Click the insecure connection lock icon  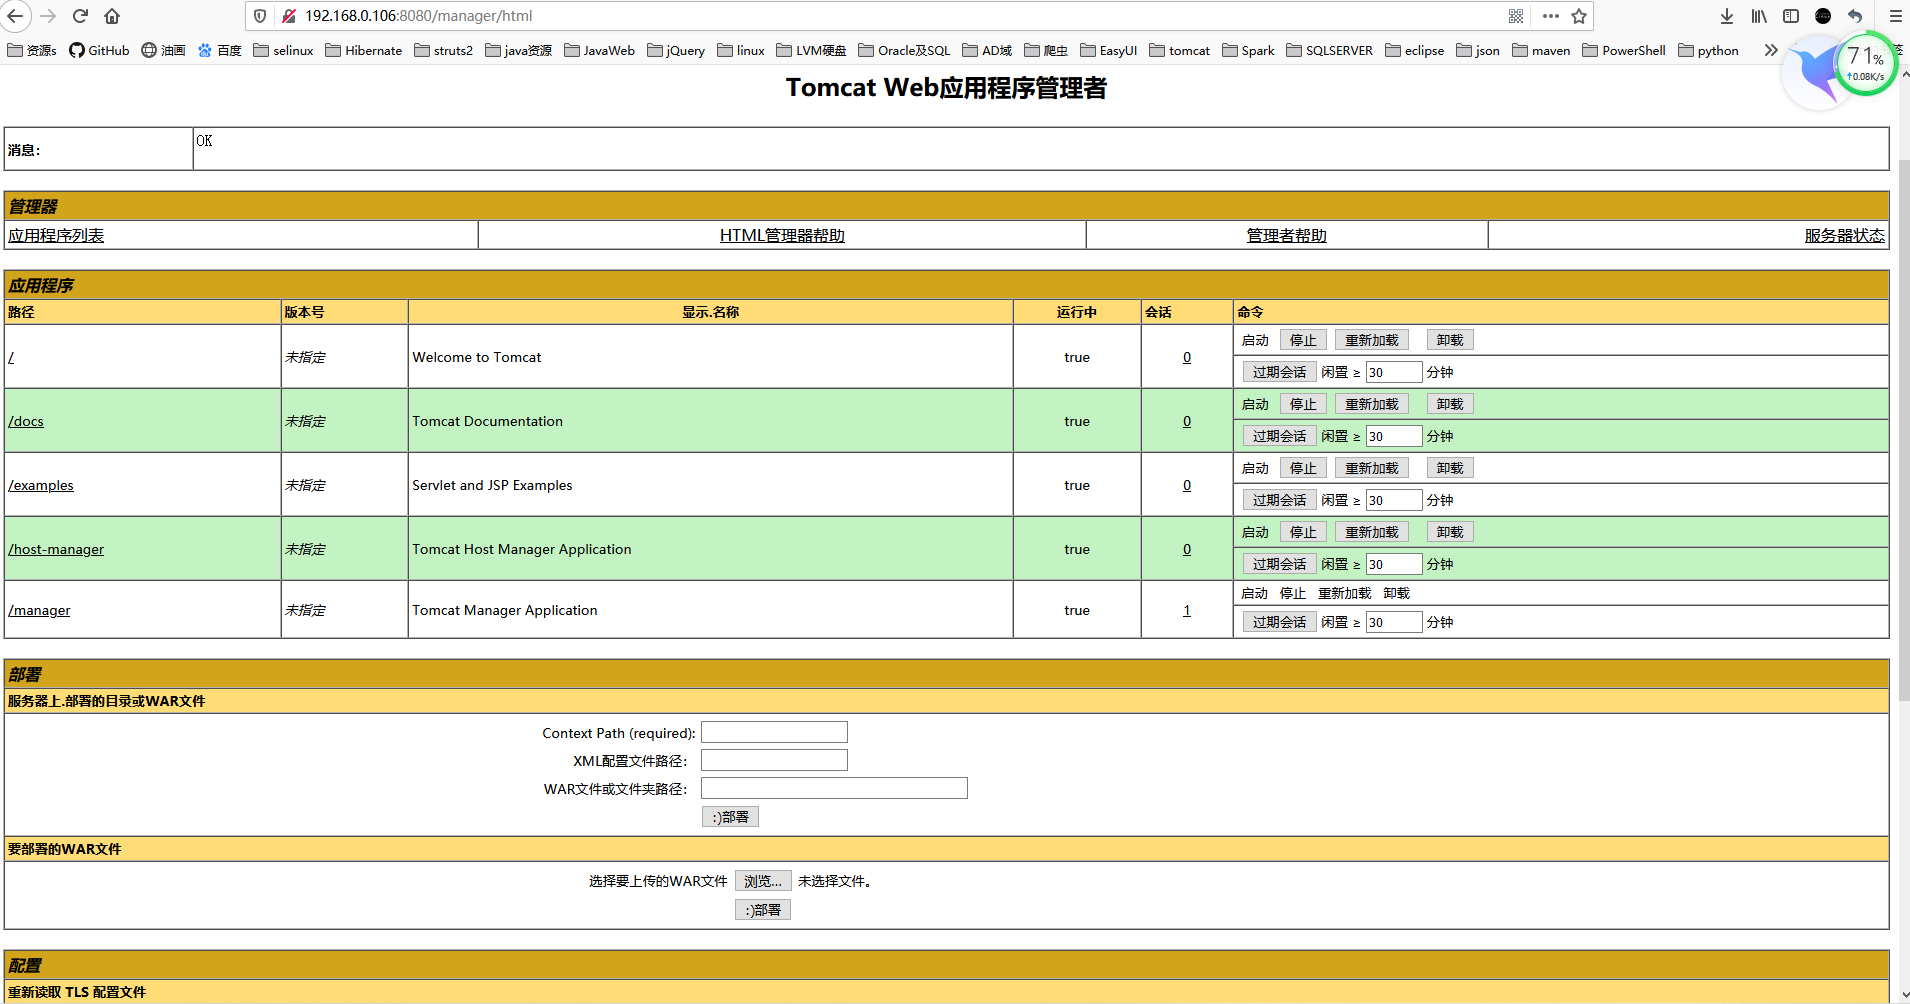click(288, 16)
